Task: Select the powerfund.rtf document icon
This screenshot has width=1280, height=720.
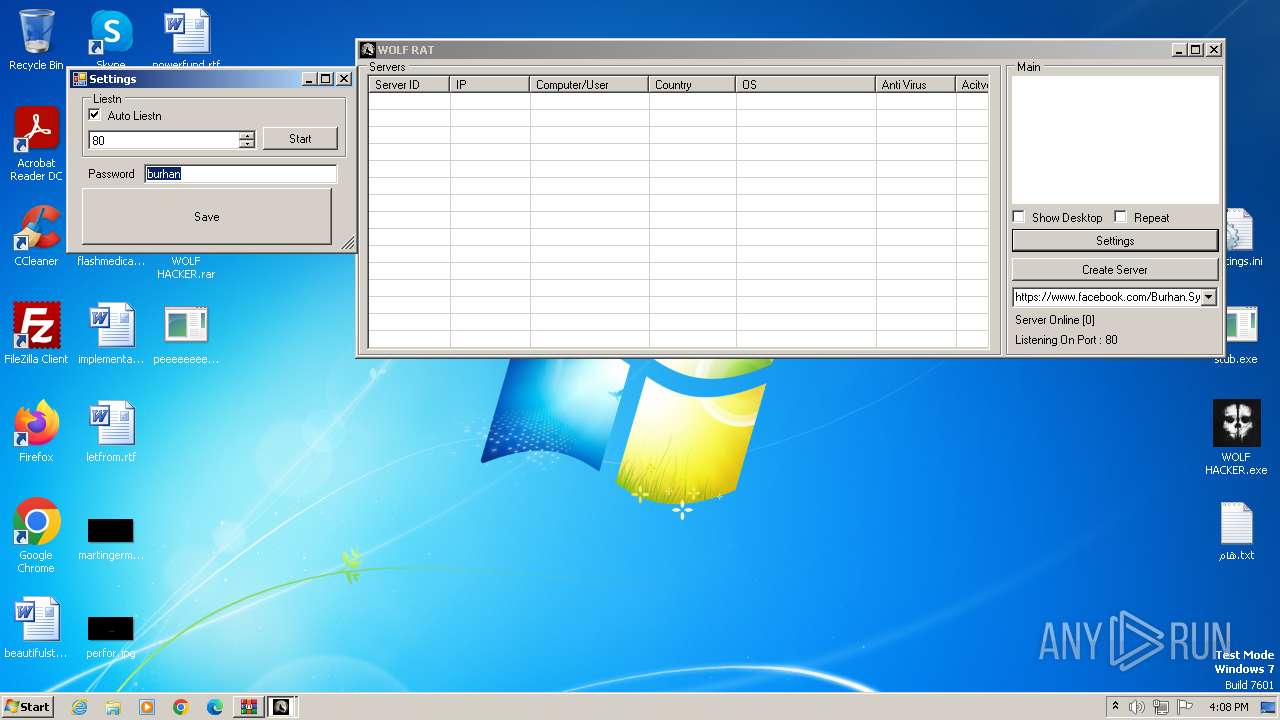Action: pos(186,38)
